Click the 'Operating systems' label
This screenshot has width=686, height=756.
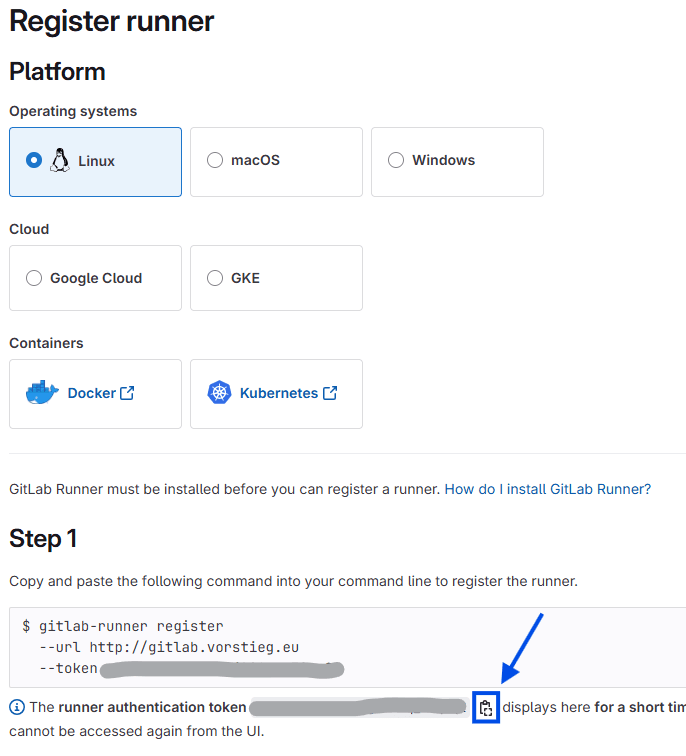point(73,111)
